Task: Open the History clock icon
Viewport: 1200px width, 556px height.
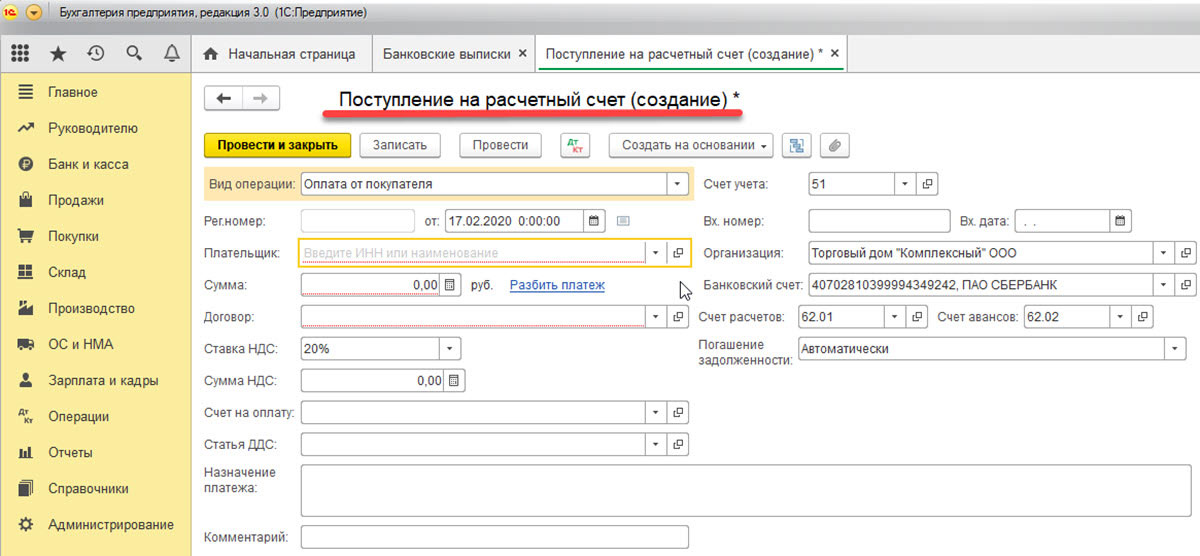Action: (x=96, y=53)
